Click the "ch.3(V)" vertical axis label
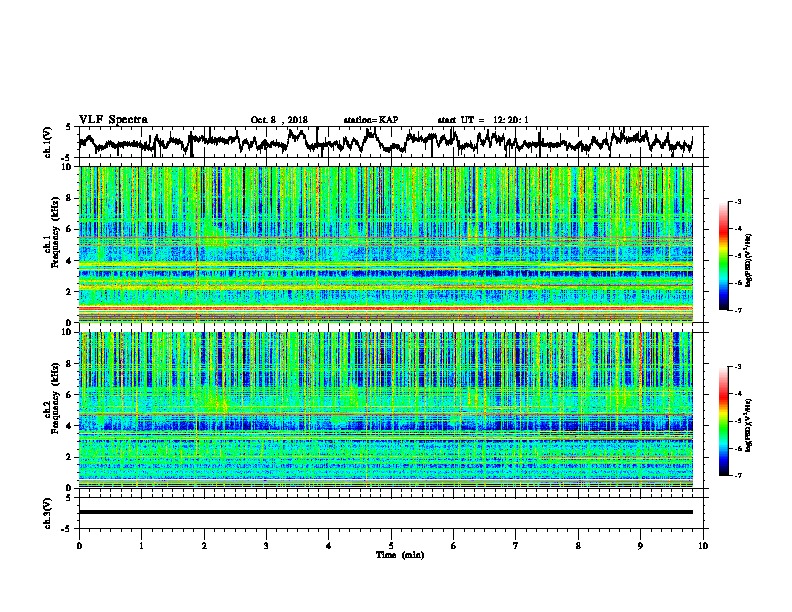The width and height of the screenshot is (792, 612). pos(48,513)
